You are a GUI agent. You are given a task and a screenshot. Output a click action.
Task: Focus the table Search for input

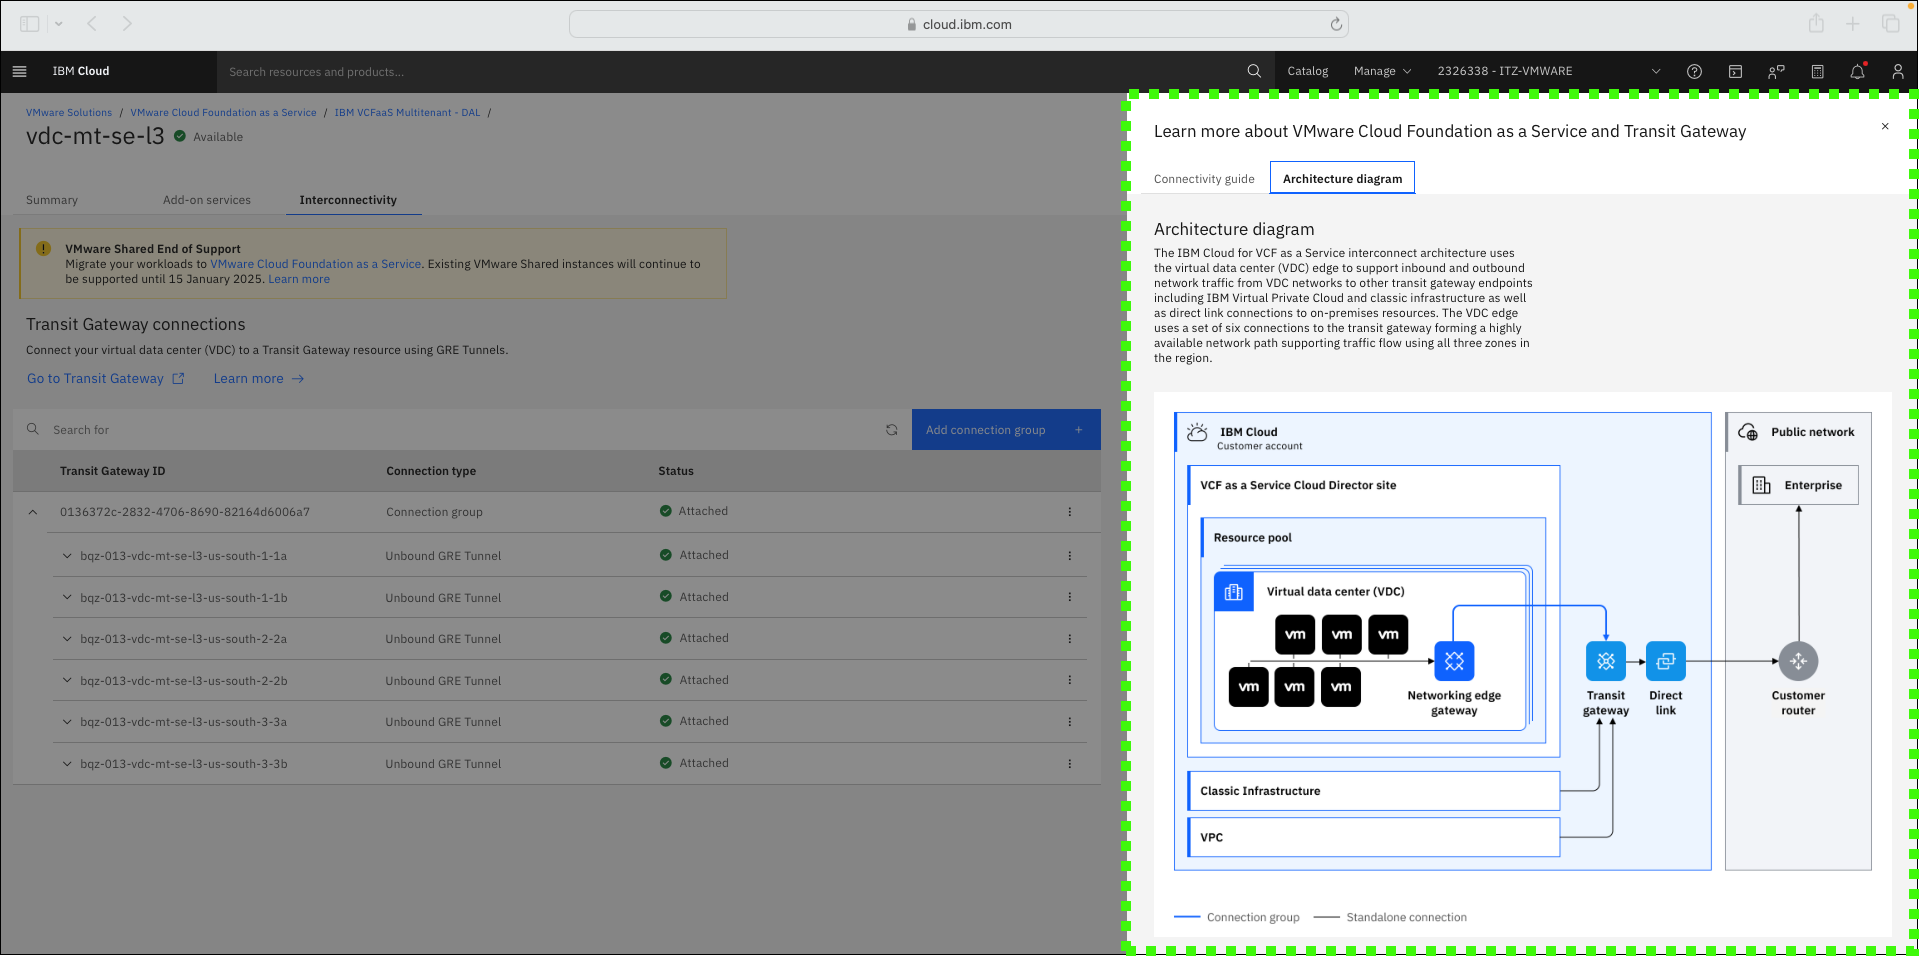point(462,430)
